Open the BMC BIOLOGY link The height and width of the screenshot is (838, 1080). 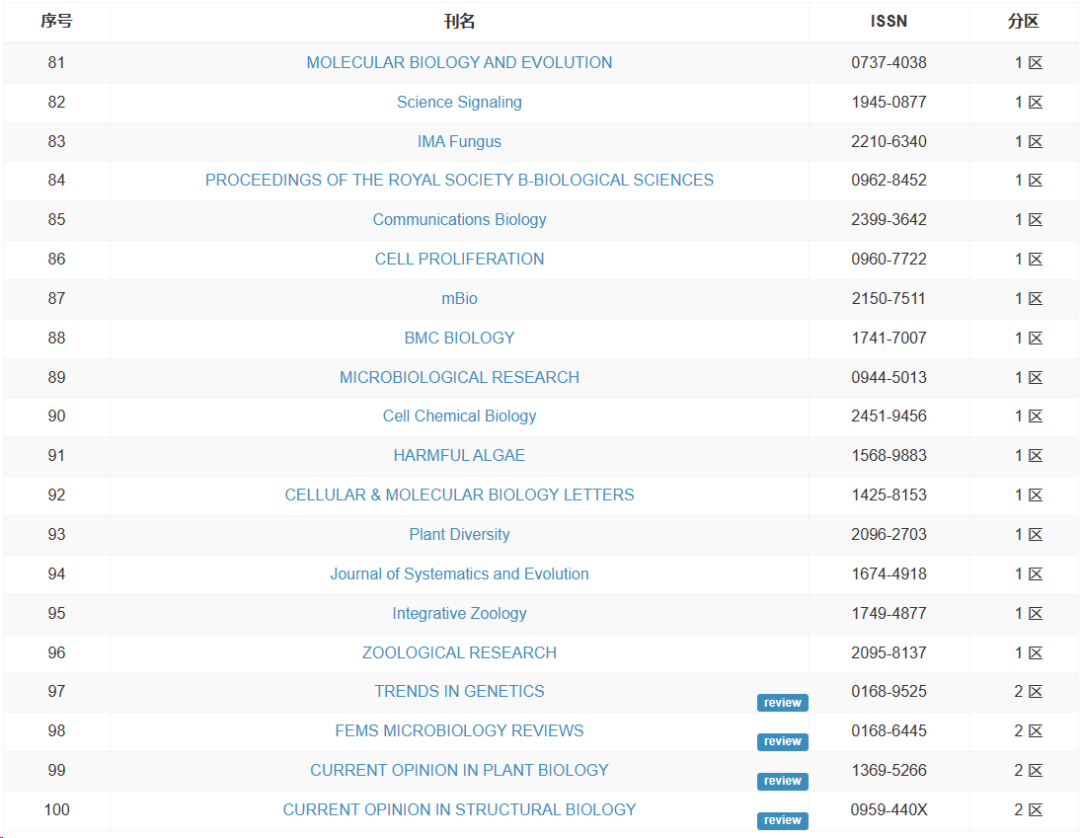pos(459,338)
